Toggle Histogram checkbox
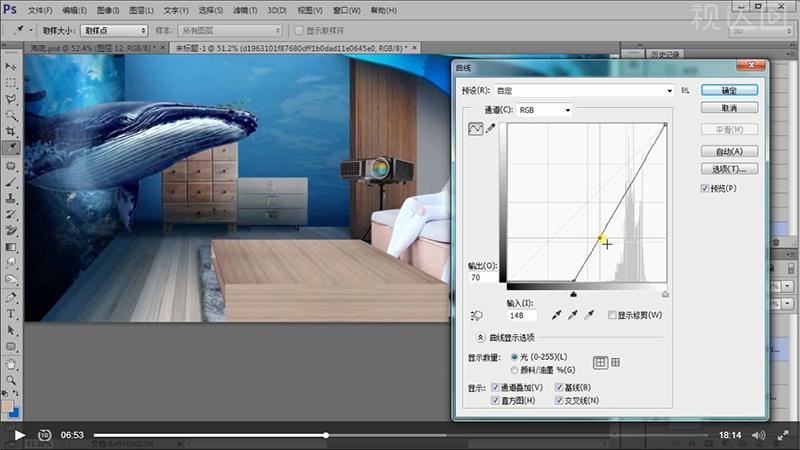800x450 pixels. click(495, 401)
